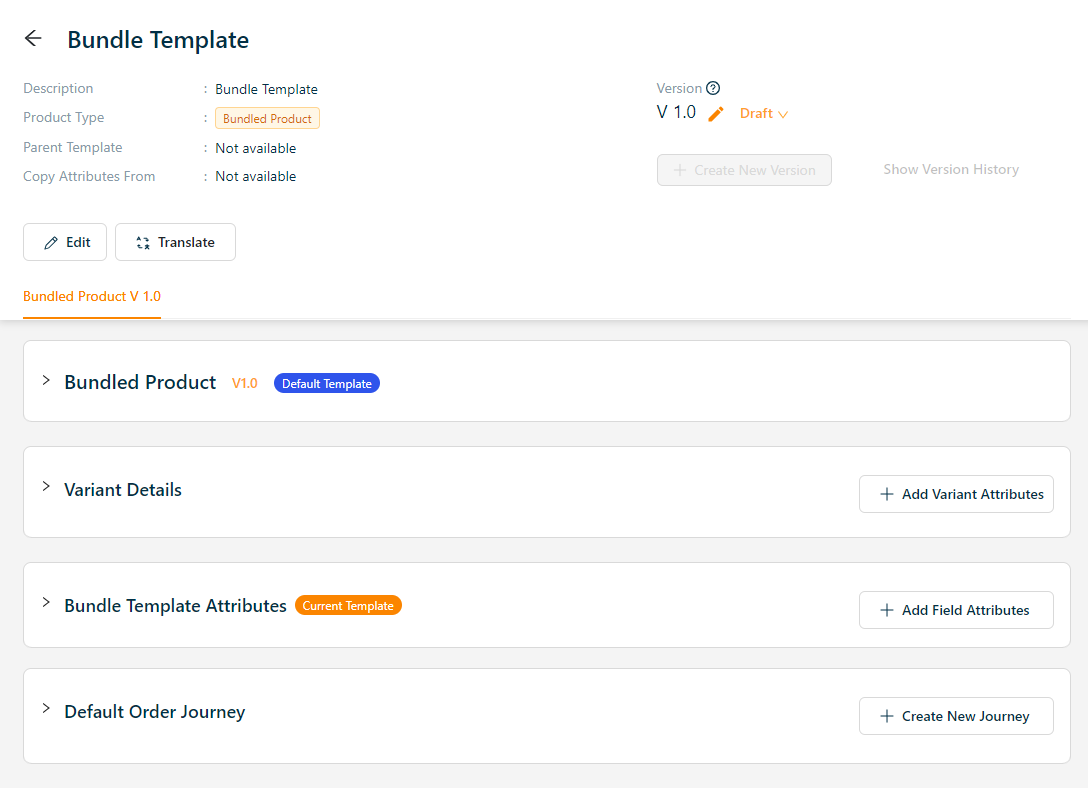Viewport: 1088px width, 793px height.
Task: Click the Create New Version button
Action: click(x=744, y=170)
